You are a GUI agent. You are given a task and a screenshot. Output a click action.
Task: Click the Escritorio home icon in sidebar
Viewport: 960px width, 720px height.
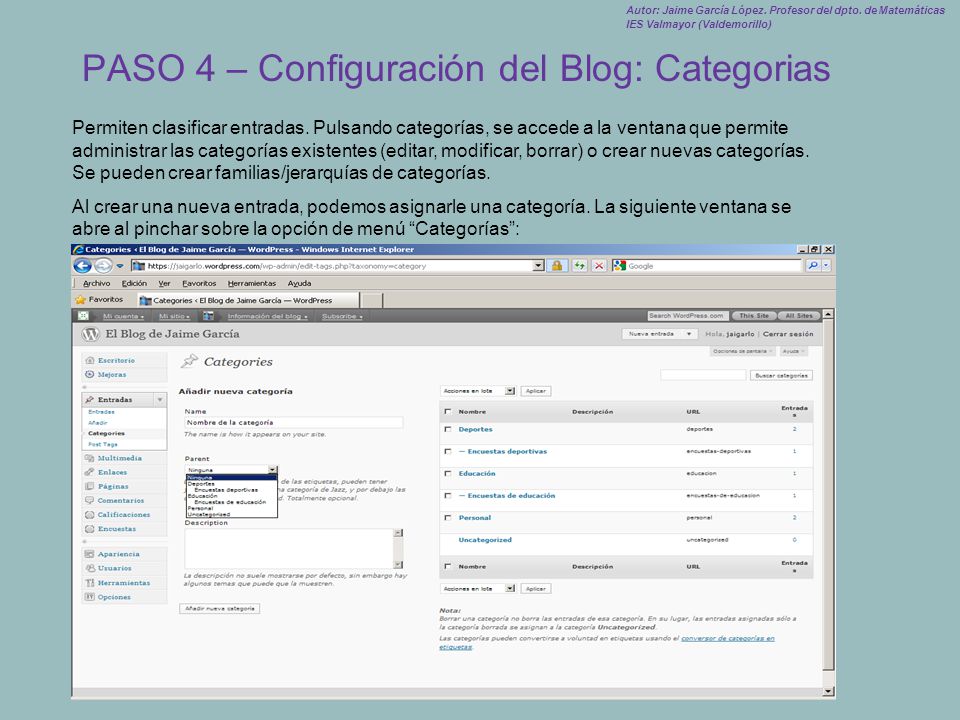coord(90,361)
